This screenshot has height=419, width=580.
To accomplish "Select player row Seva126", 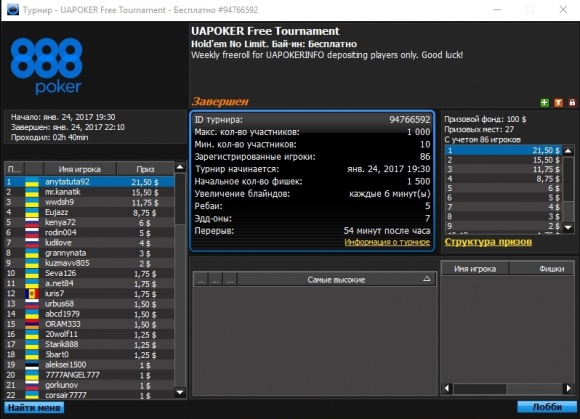I will [89, 273].
